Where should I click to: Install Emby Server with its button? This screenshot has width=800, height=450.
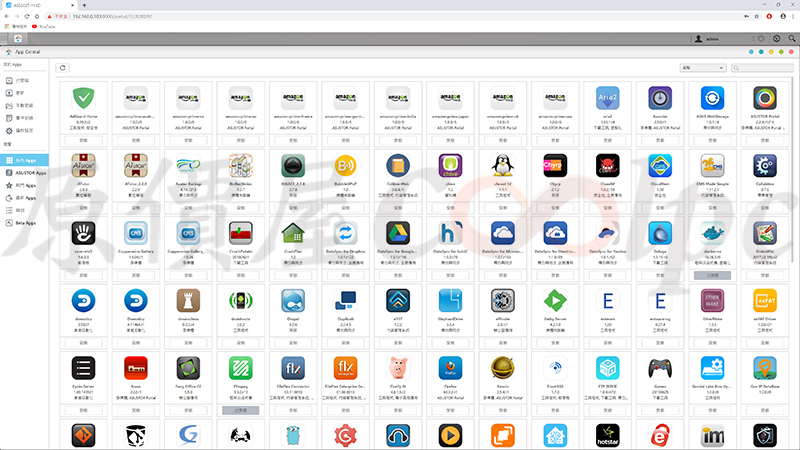[555, 343]
